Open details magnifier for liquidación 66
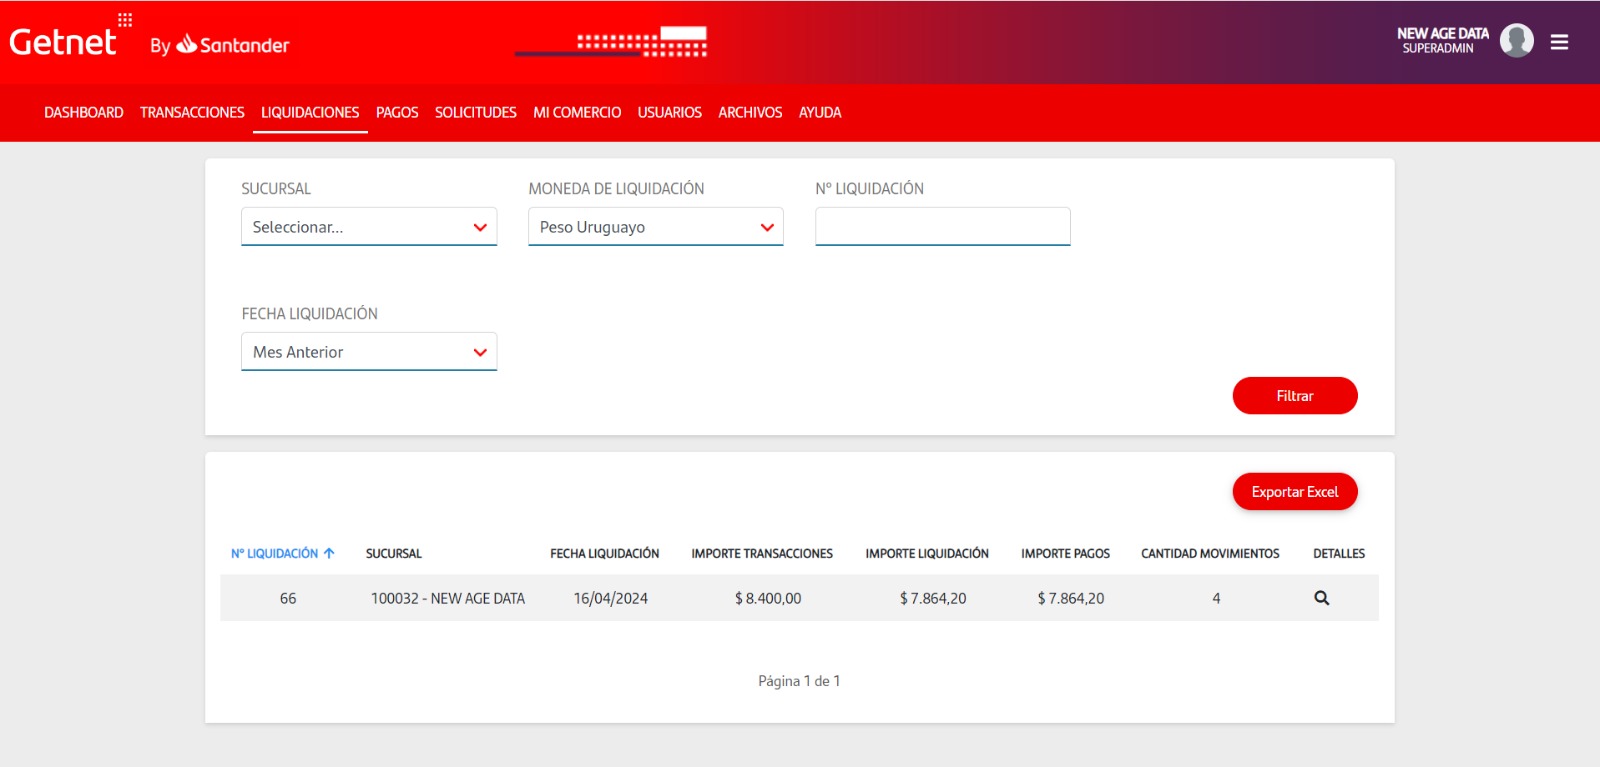 click(x=1321, y=598)
